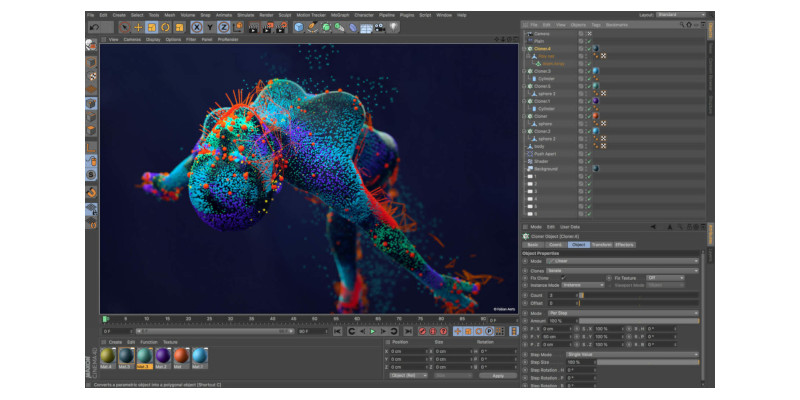The width and height of the screenshot is (800, 400).
Task: Select the Live Selection tool
Action: [x=124, y=27]
